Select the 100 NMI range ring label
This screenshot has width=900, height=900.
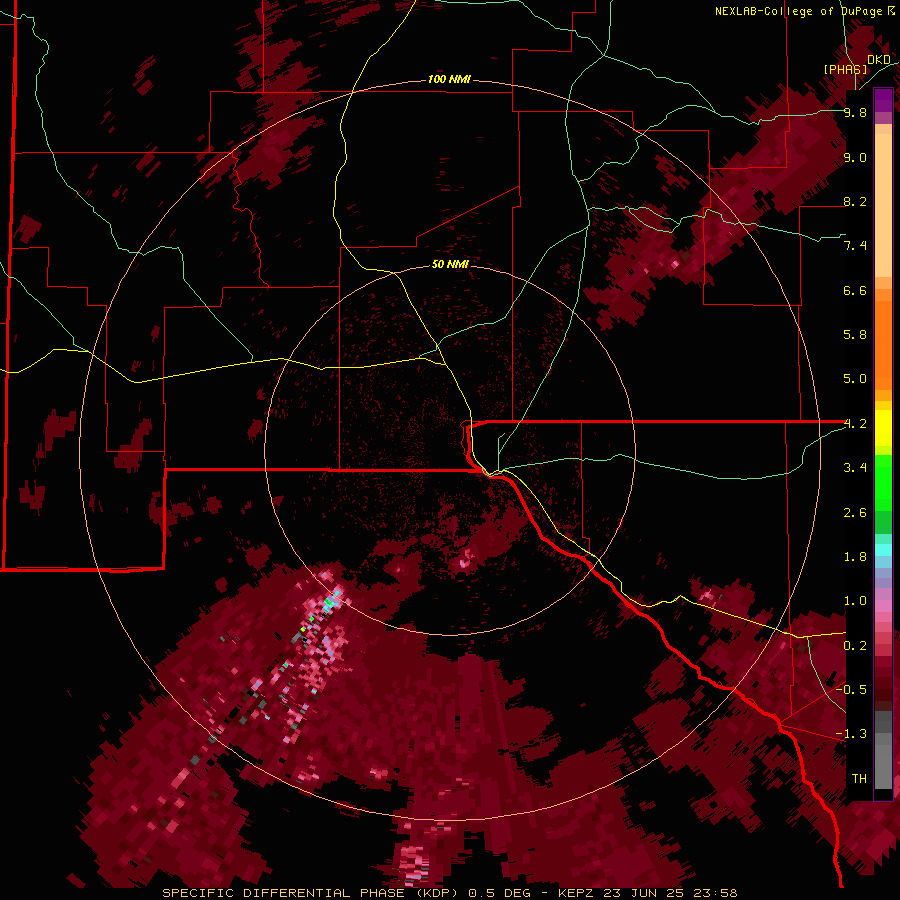[449, 79]
